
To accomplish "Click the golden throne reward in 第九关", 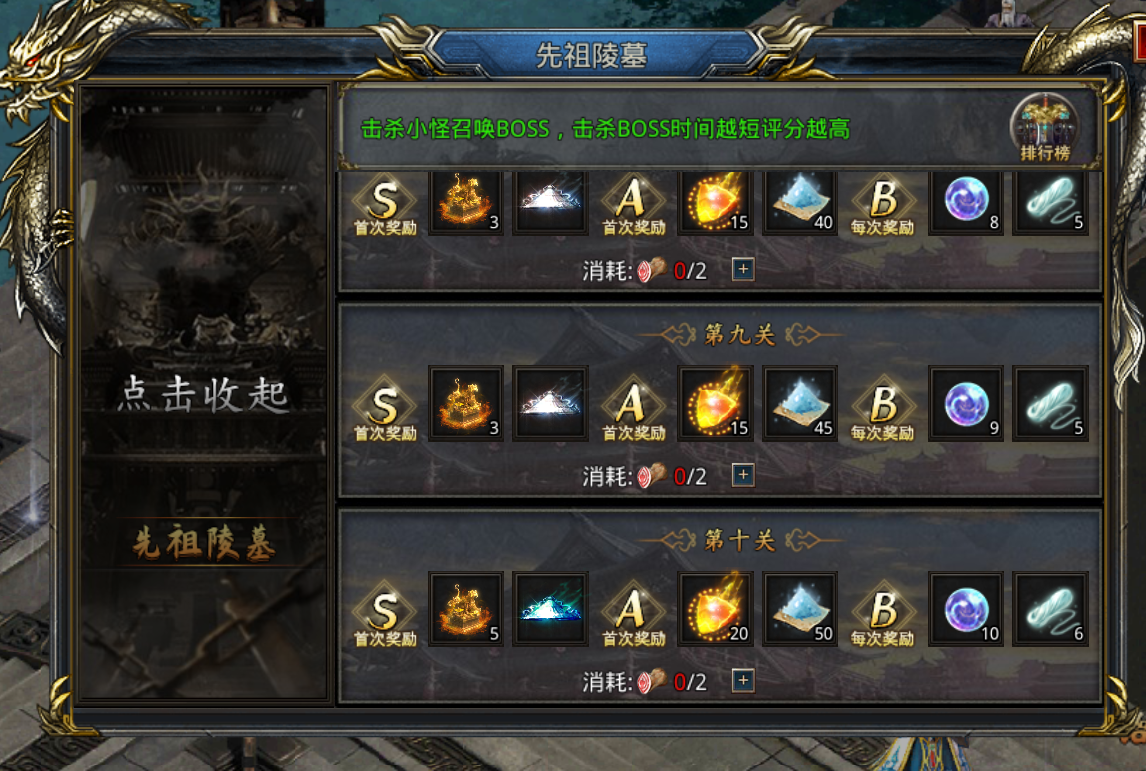I will [466, 403].
